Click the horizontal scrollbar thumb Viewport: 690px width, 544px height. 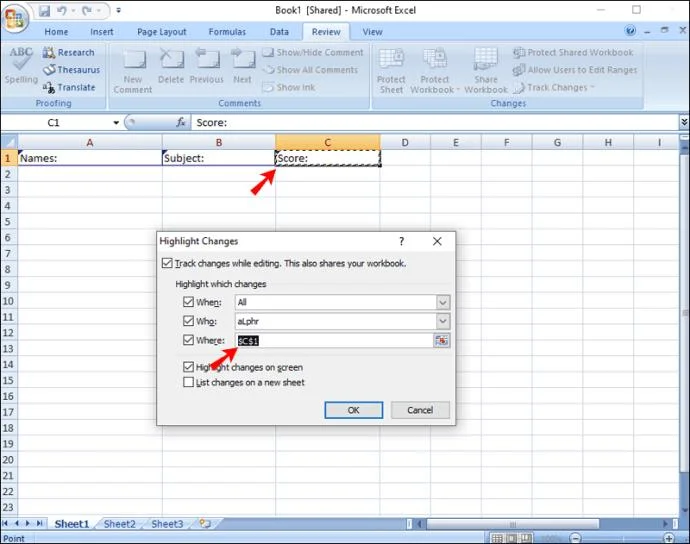pyautogui.click(x=513, y=524)
